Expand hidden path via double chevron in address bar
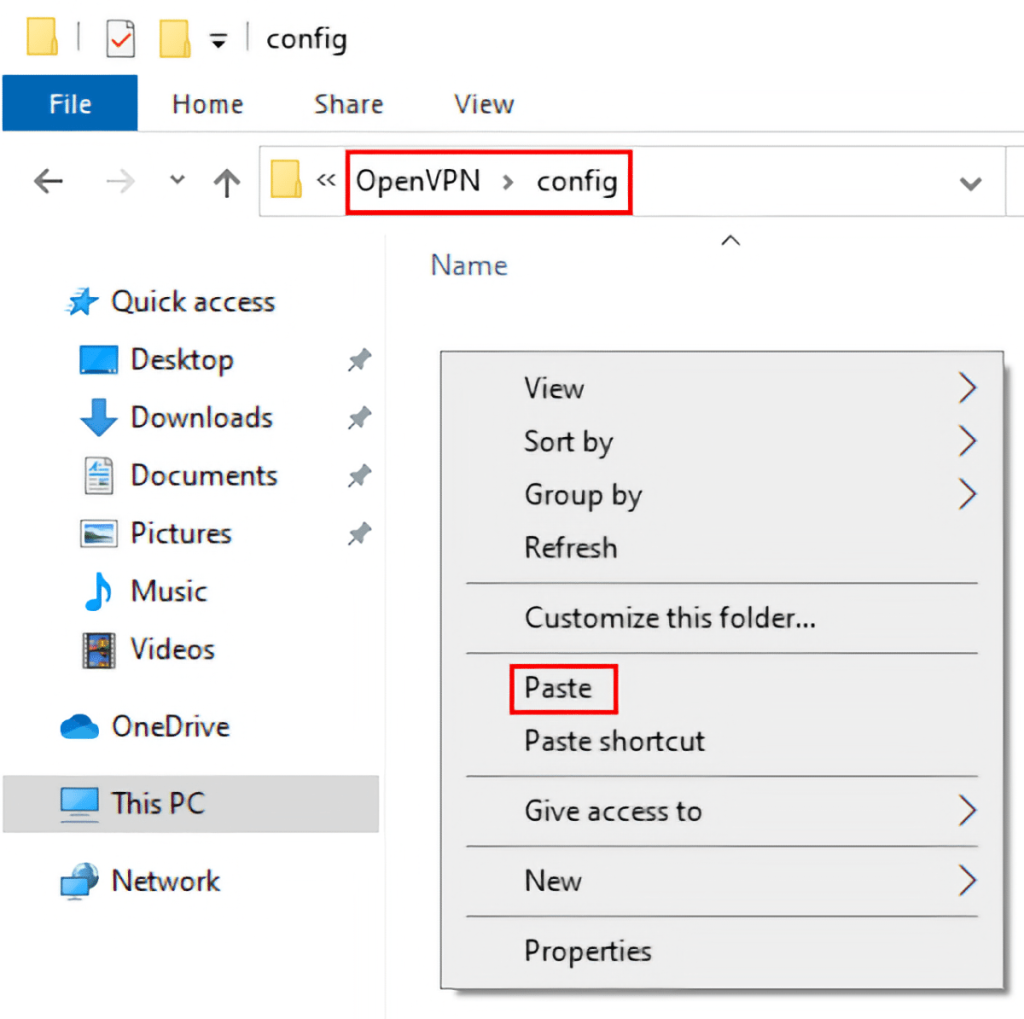The image size is (1024, 1019). tap(326, 180)
